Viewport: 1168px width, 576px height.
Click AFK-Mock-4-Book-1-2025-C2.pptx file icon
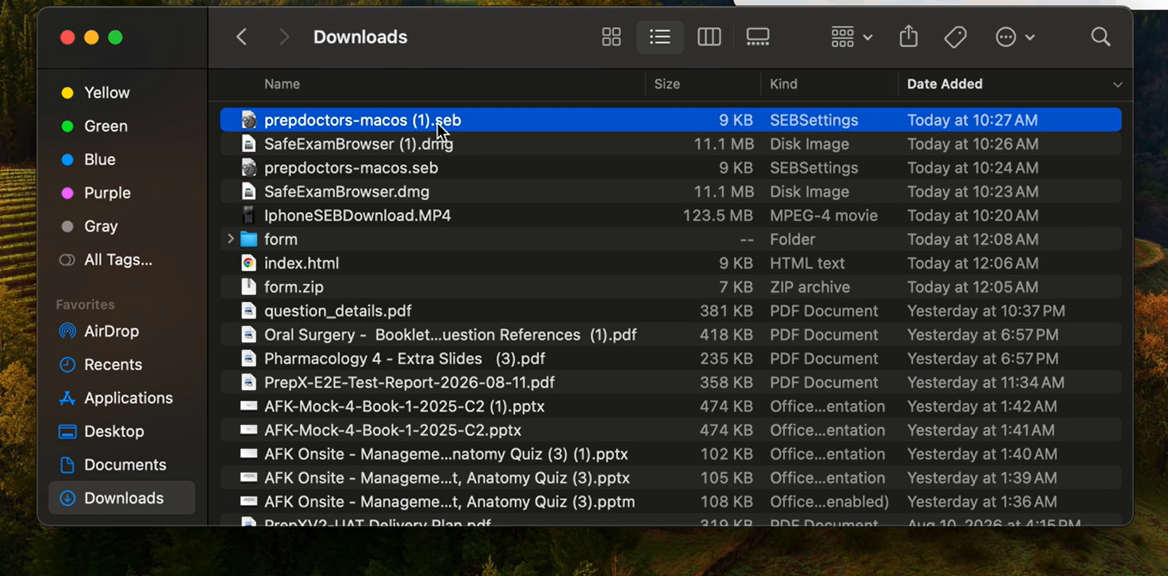pos(249,430)
